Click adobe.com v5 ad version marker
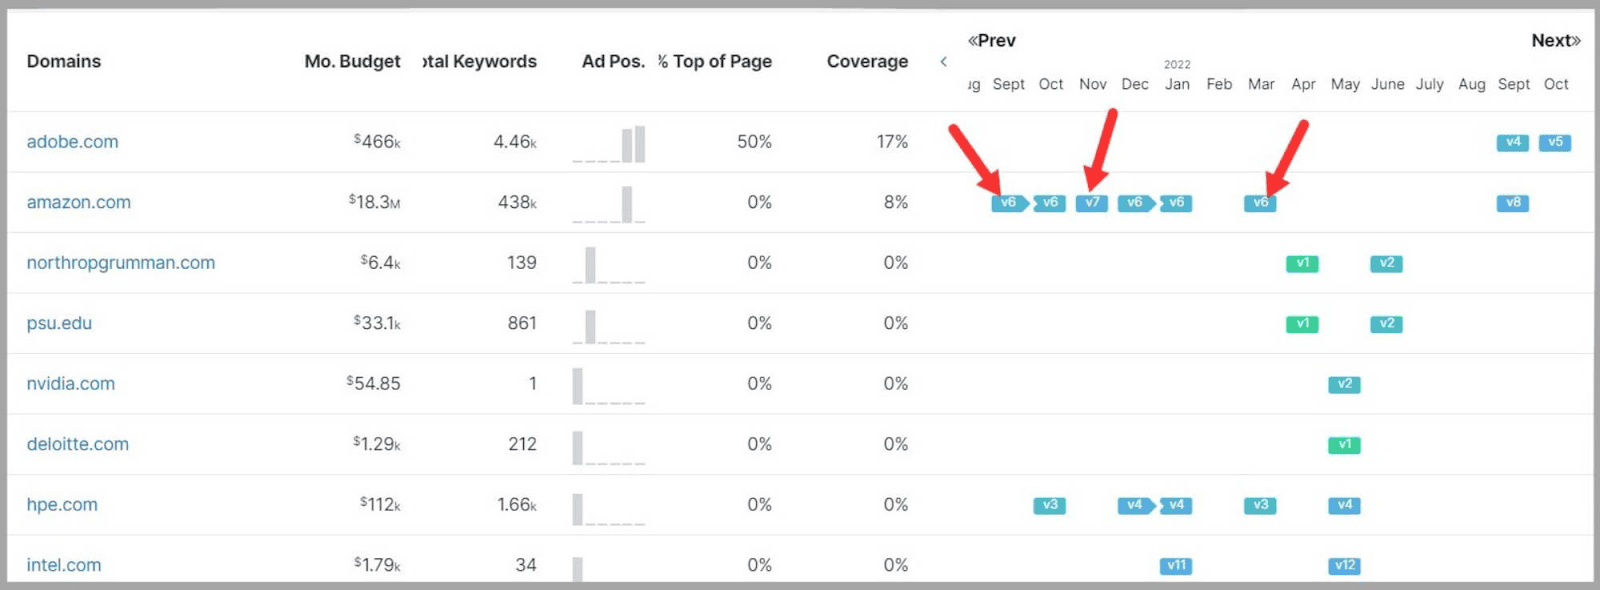This screenshot has height=590, width=1600. 1555,142
